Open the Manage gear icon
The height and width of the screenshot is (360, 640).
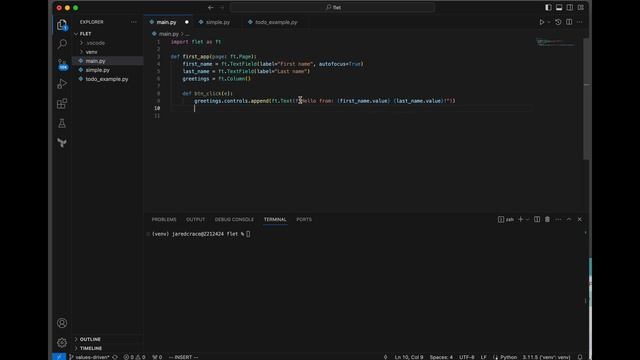[62, 342]
